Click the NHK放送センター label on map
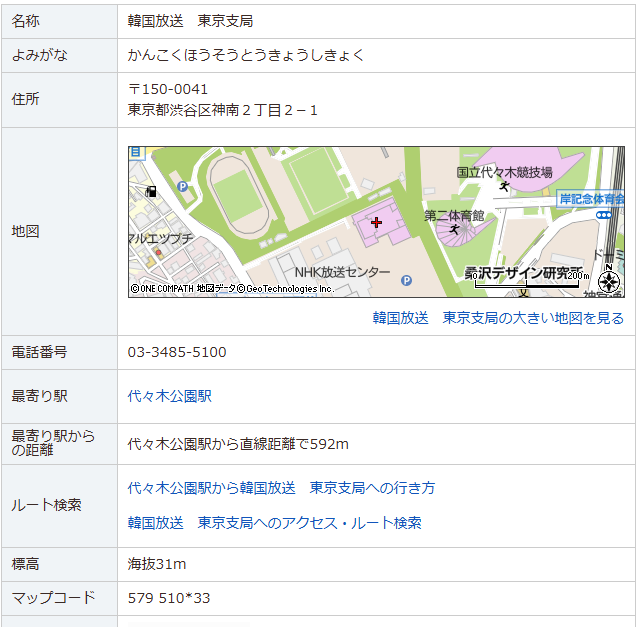This screenshot has width=641, height=627. click(342, 272)
